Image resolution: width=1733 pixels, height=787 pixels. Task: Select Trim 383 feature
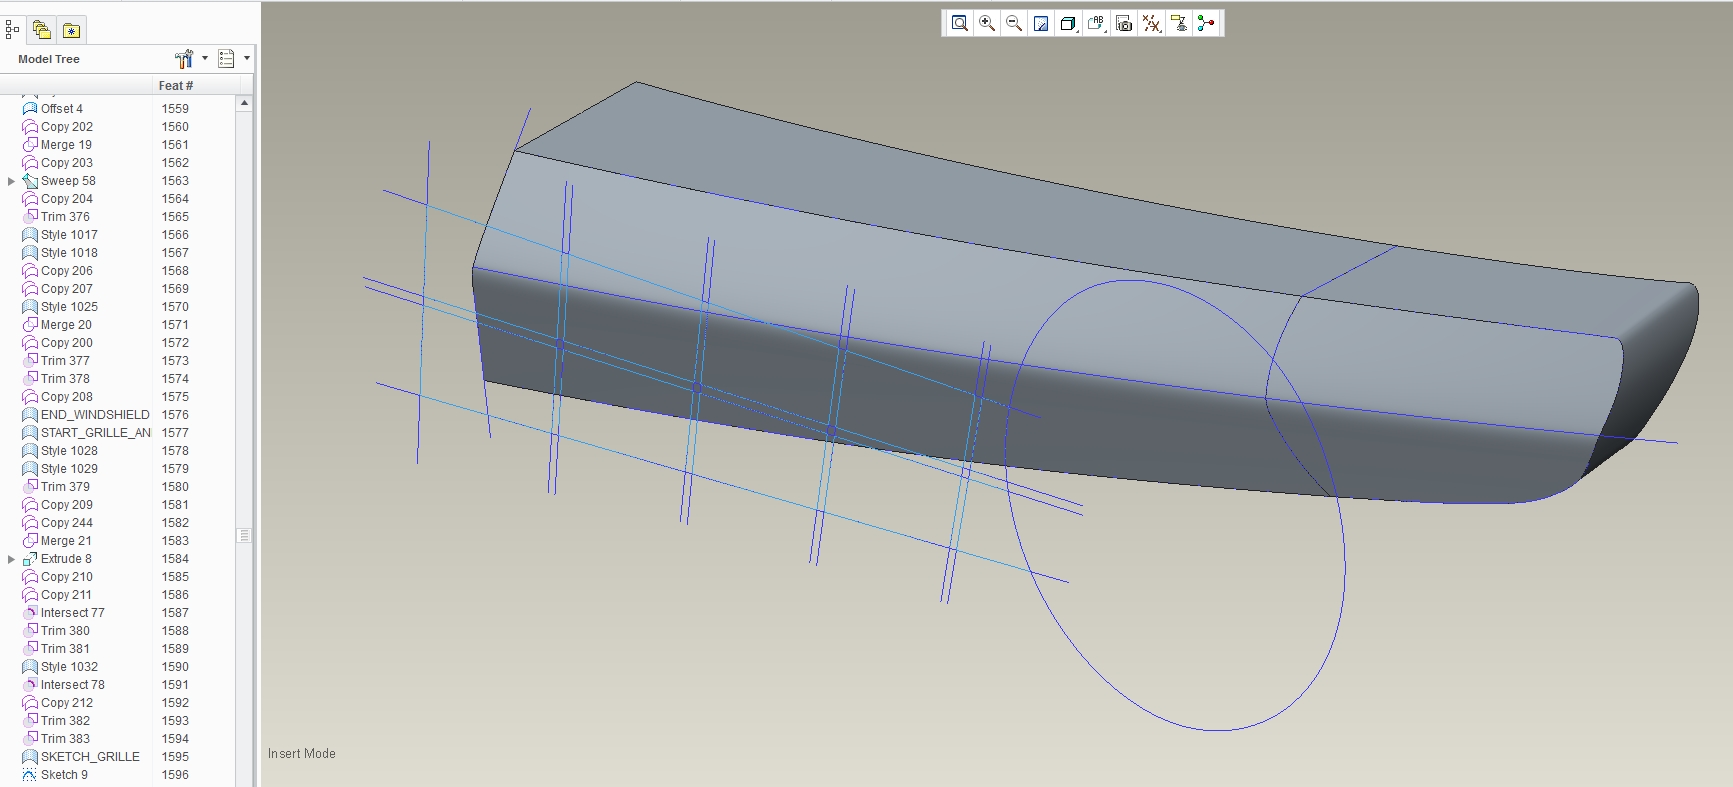[x=65, y=739]
